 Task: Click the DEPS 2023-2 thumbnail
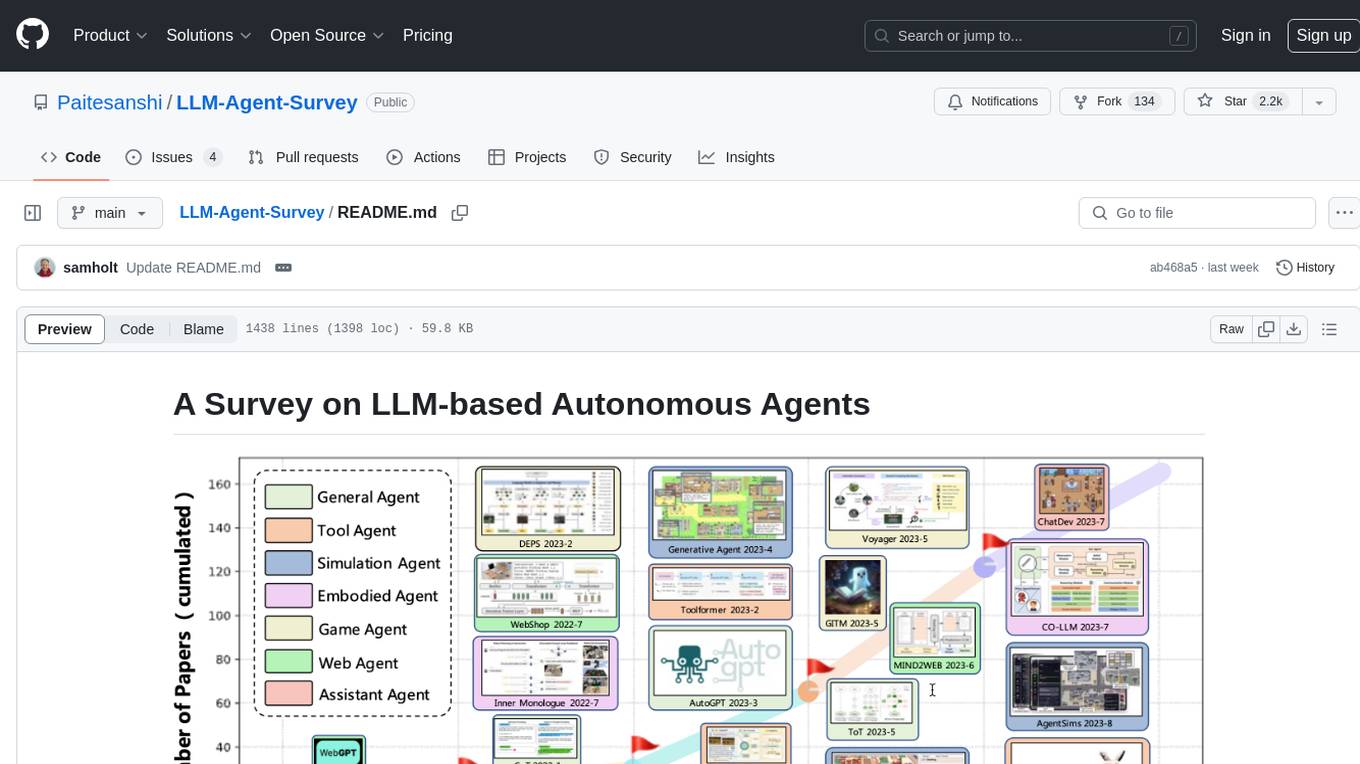pos(547,508)
